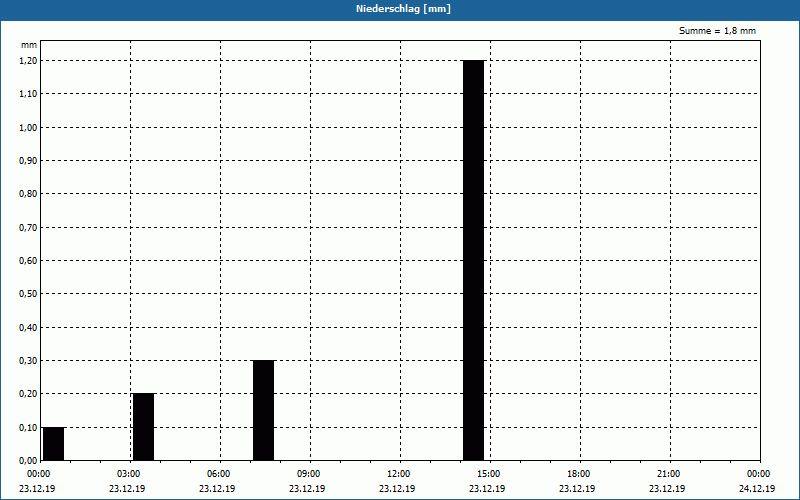
Task: Click the 0,20 y-axis value
Action: 28,394
